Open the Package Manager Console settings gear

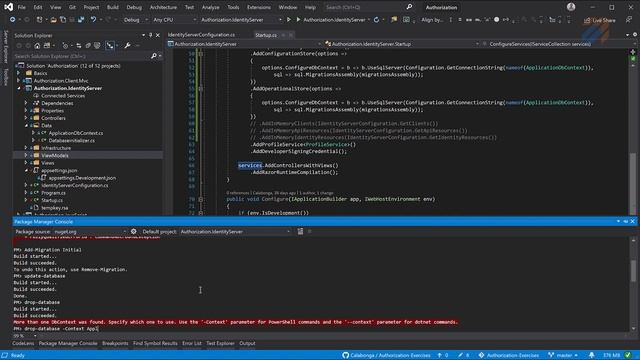[133, 231]
